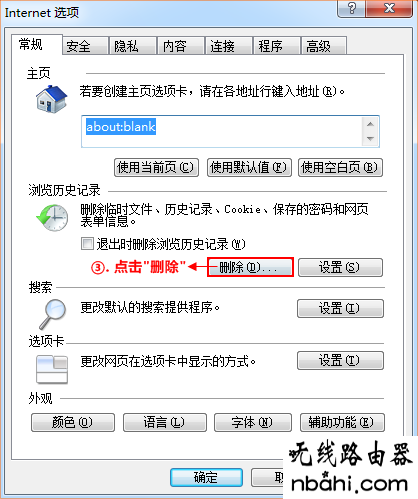
Task: Confirm with the 确定 button
Action: [x=206, y=477]
